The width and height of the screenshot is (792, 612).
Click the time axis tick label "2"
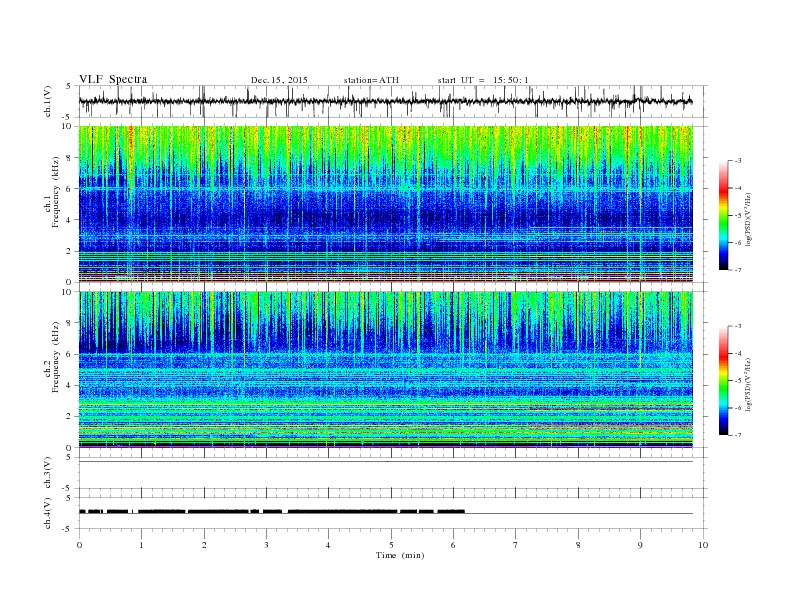point(204,545)
